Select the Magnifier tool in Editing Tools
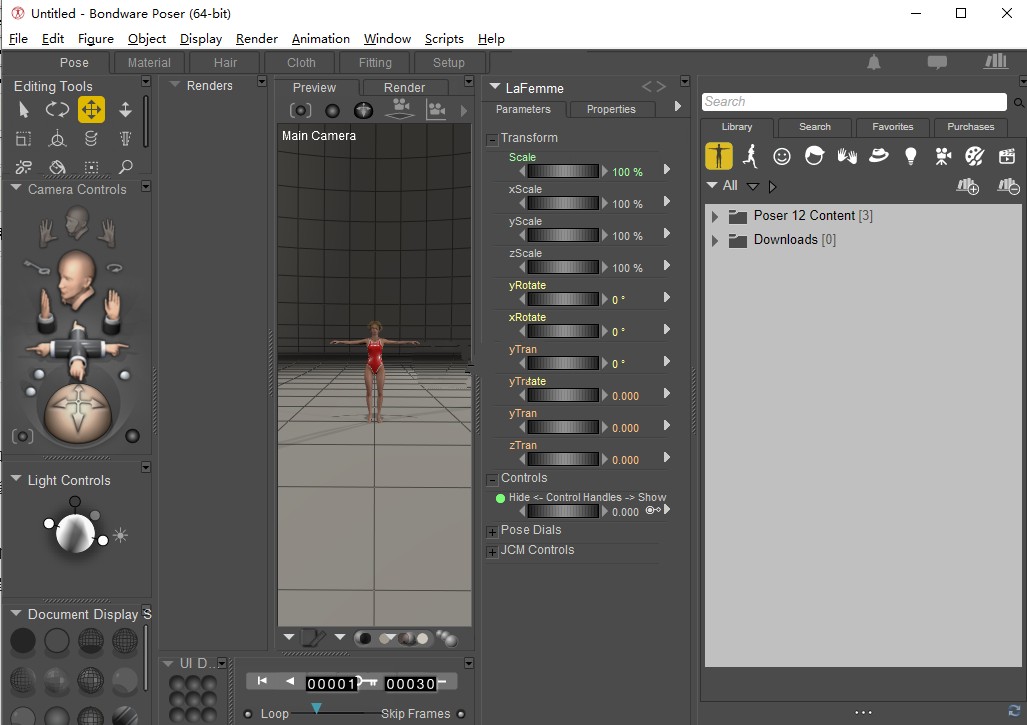The height and width of the screenshot is (725, 1027). (x=125, y=167)
